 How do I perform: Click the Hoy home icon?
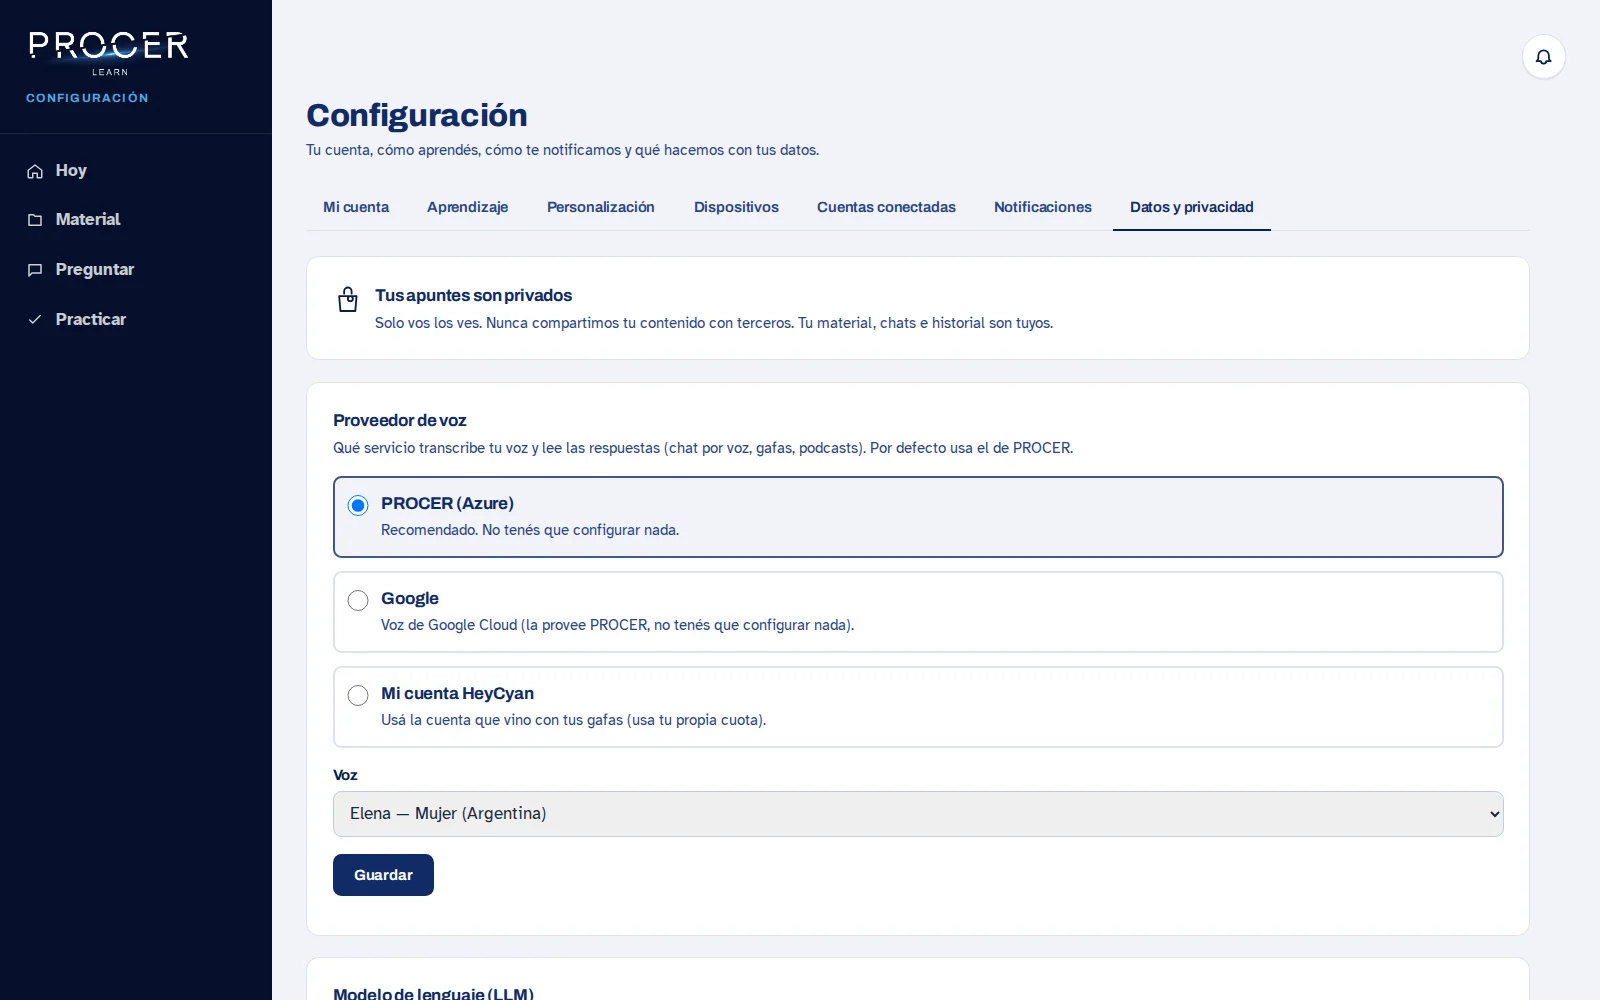[35, 171]
